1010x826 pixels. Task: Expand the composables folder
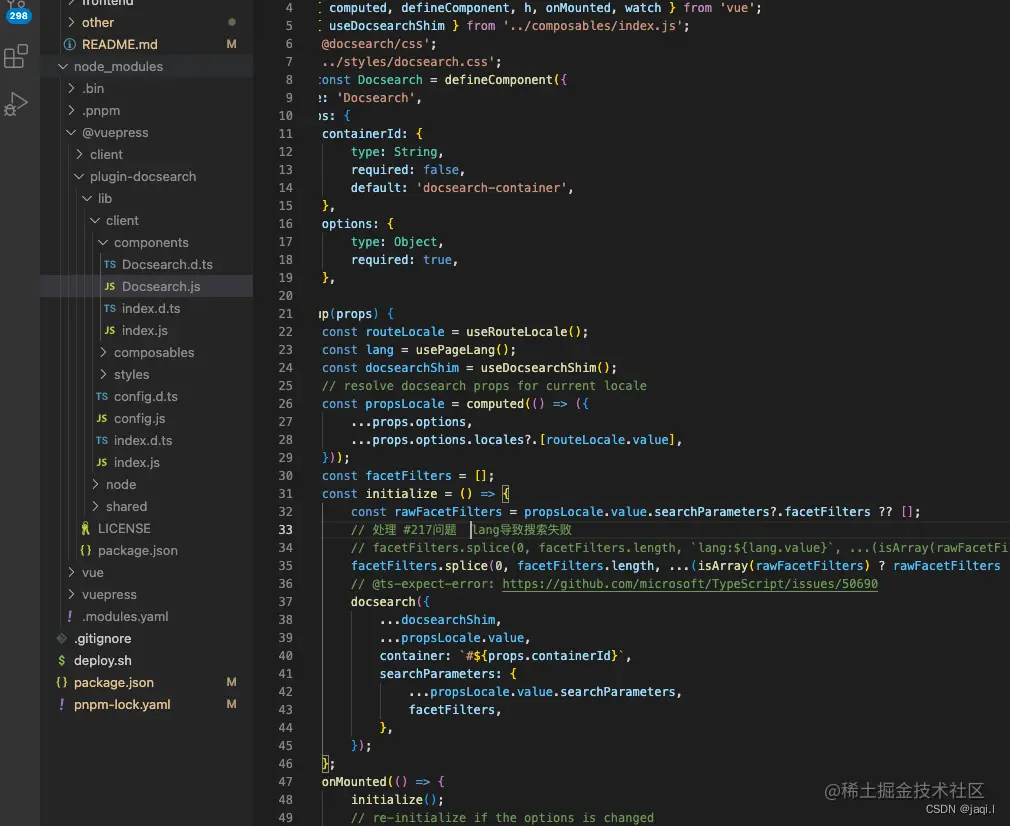(103, 352)
